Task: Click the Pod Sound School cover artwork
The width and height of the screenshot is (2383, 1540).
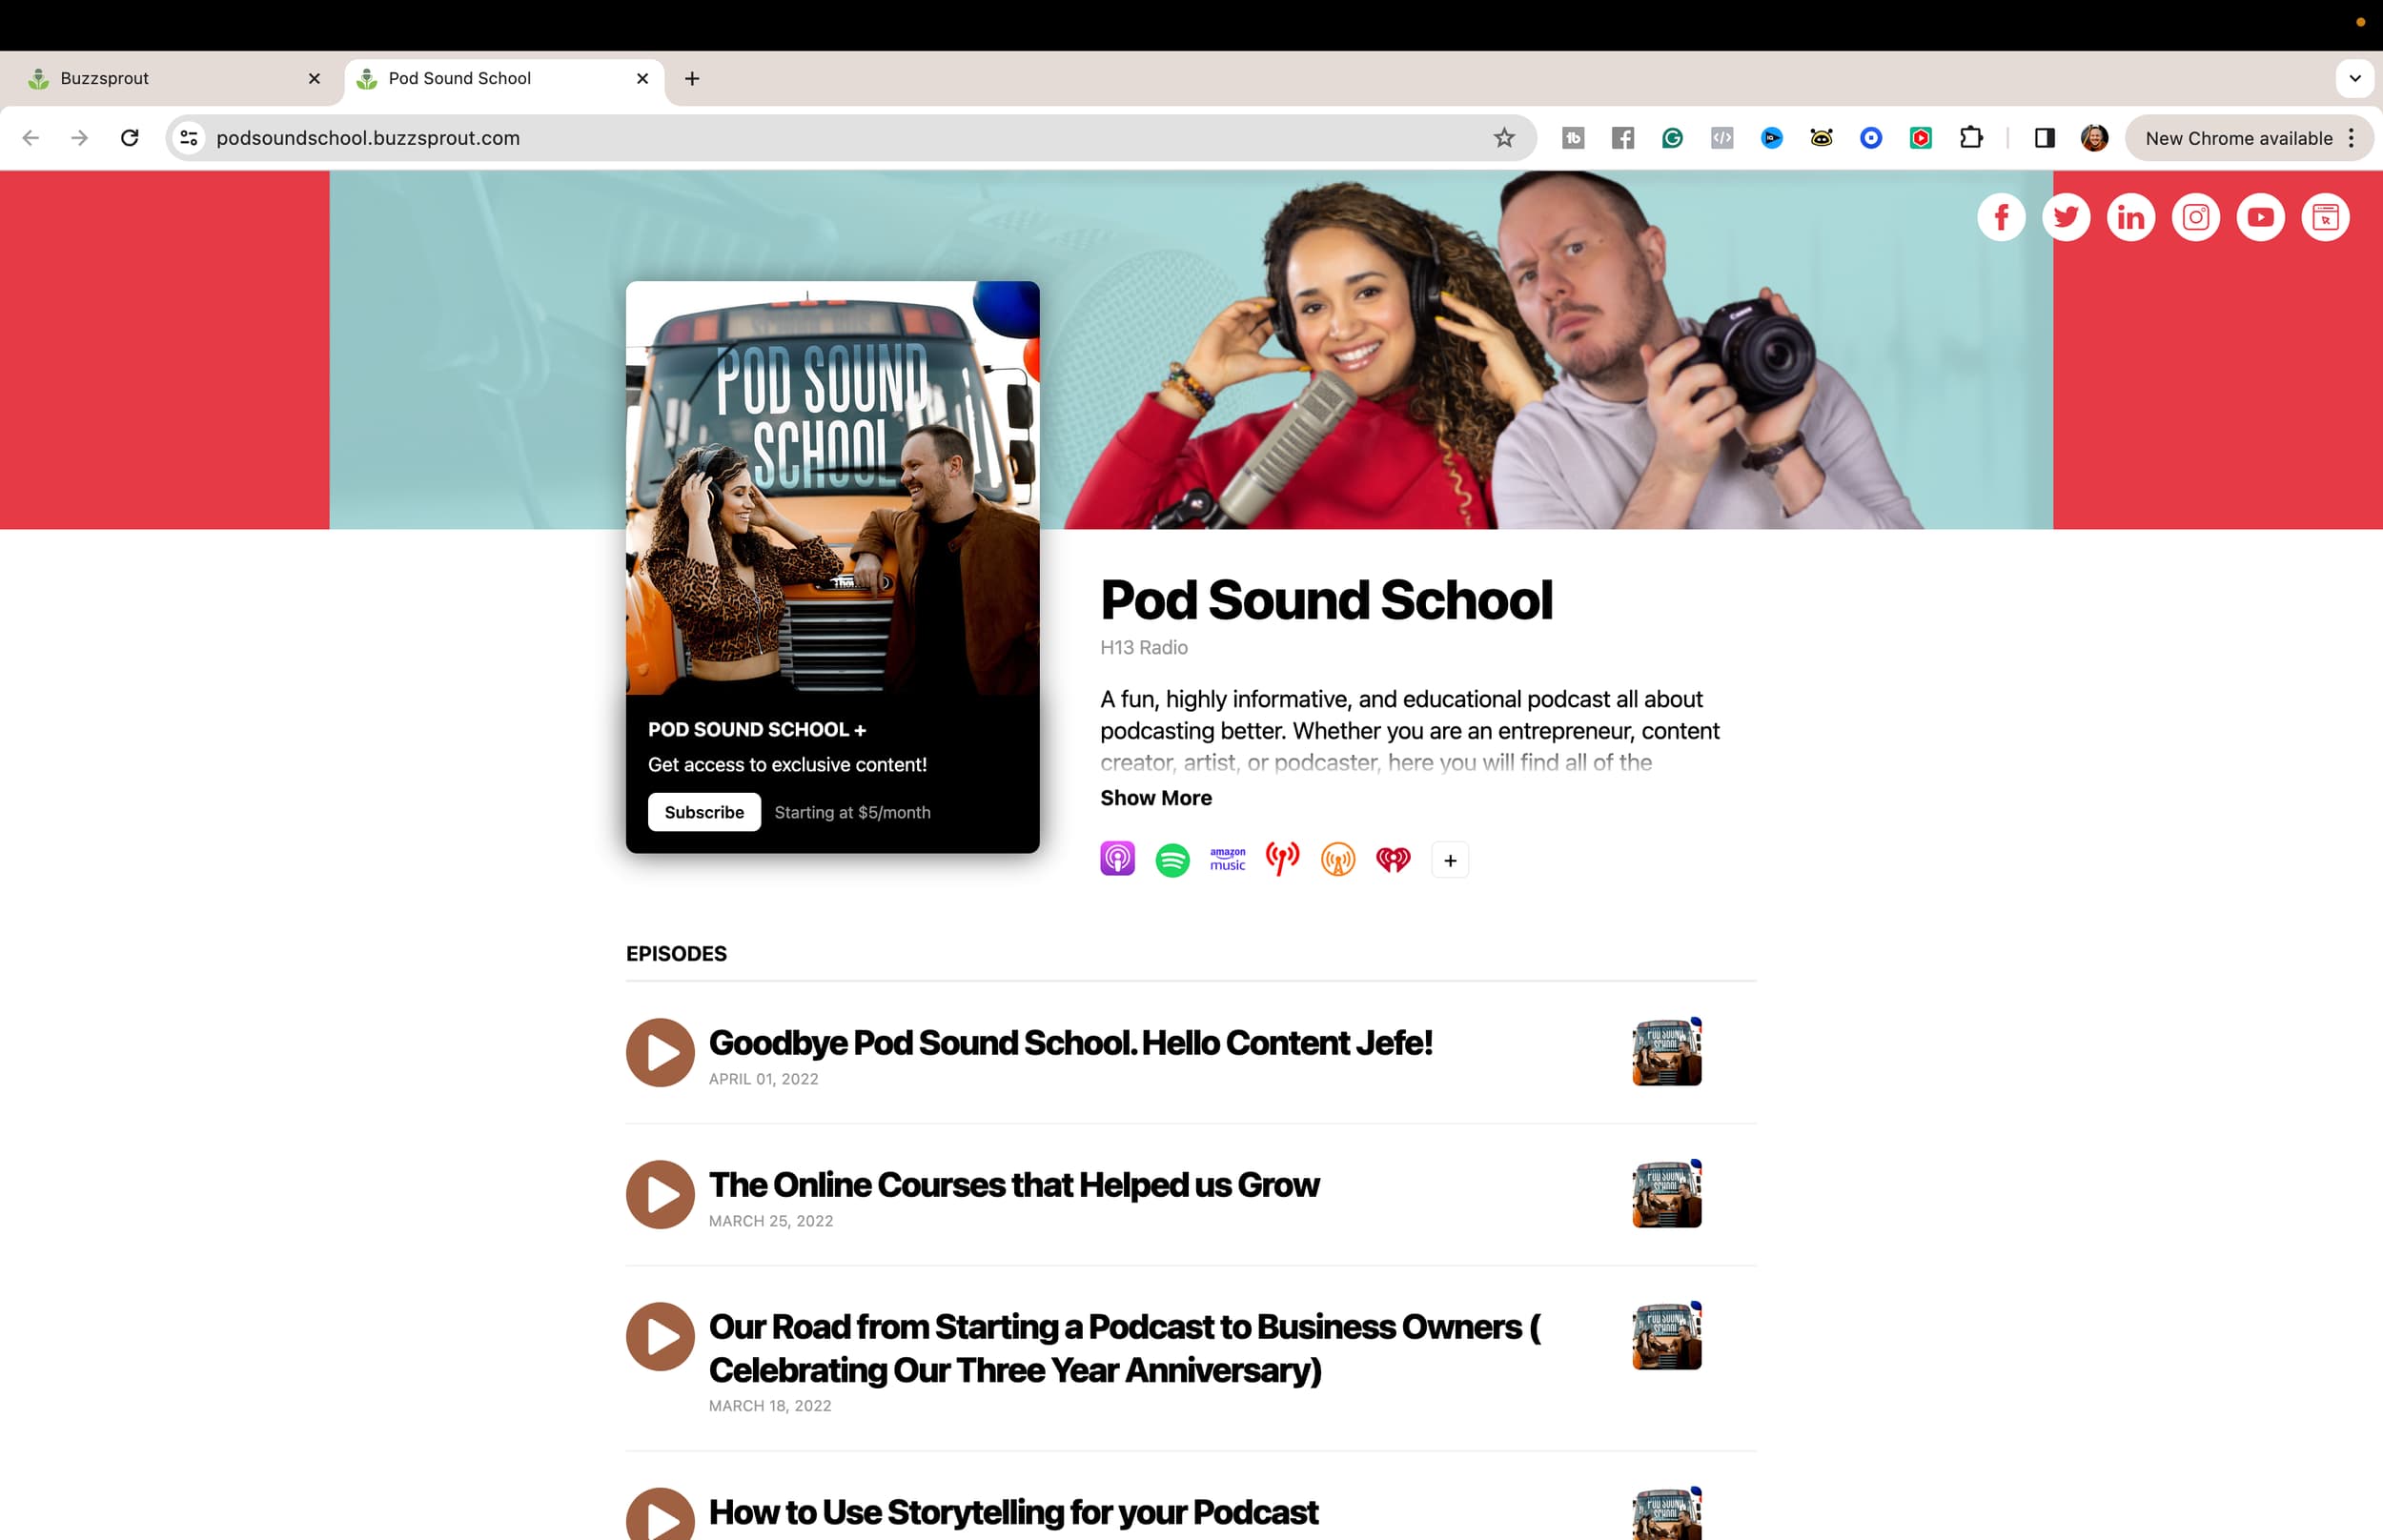Action: click(832, 488)
